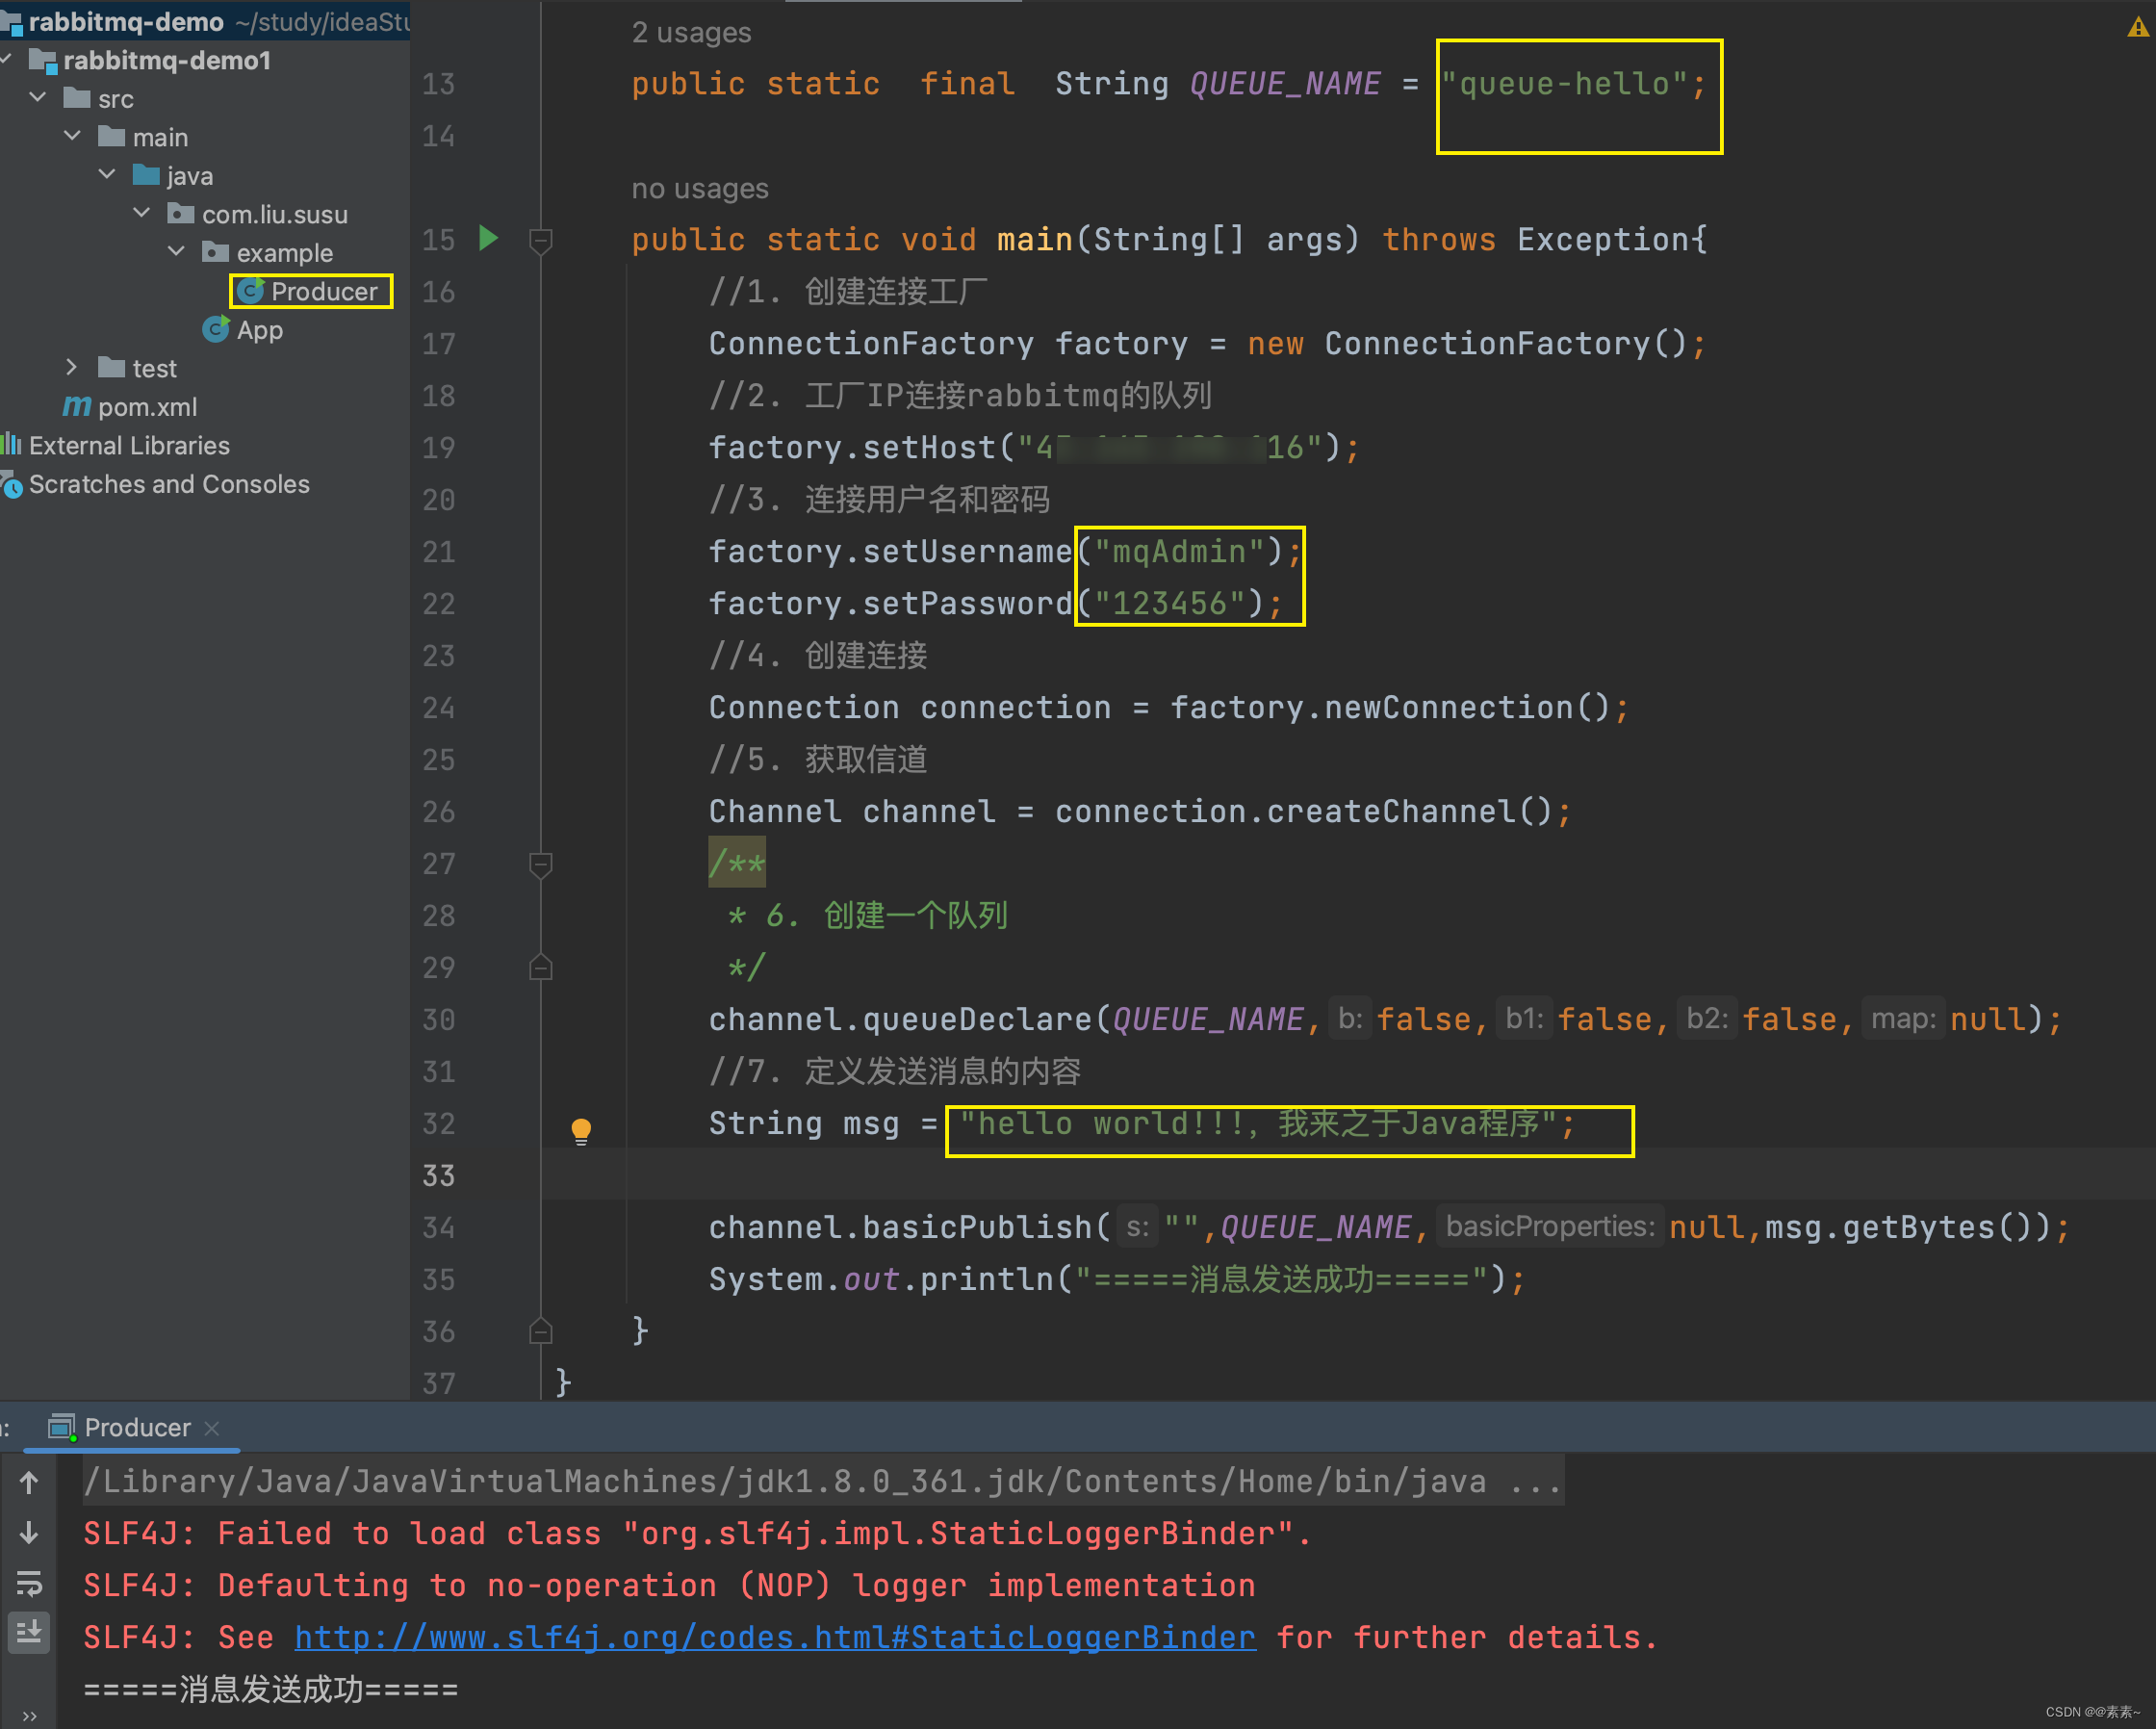Screen dimensions: 2156x1729
Task: Click the Scratches and Consoles icon
Action: point(11,485)
